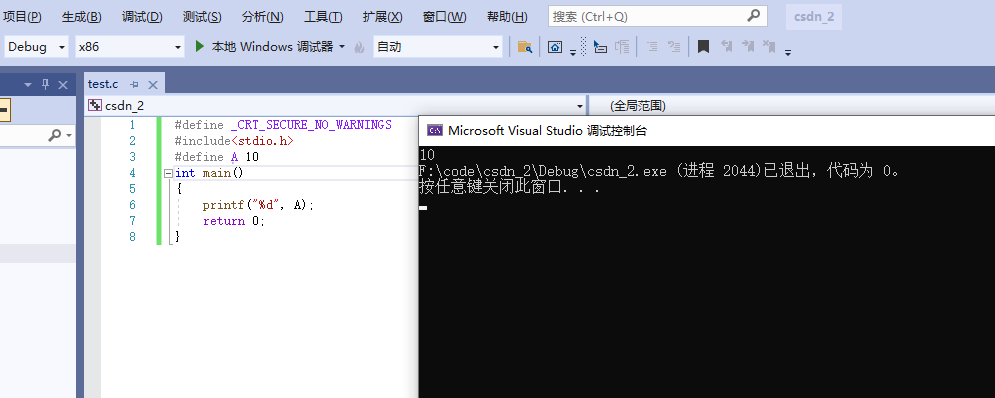Click the uncomment lines toolbar icon
The height and width of the screenshot is (398, 995).
pos(675,46)
